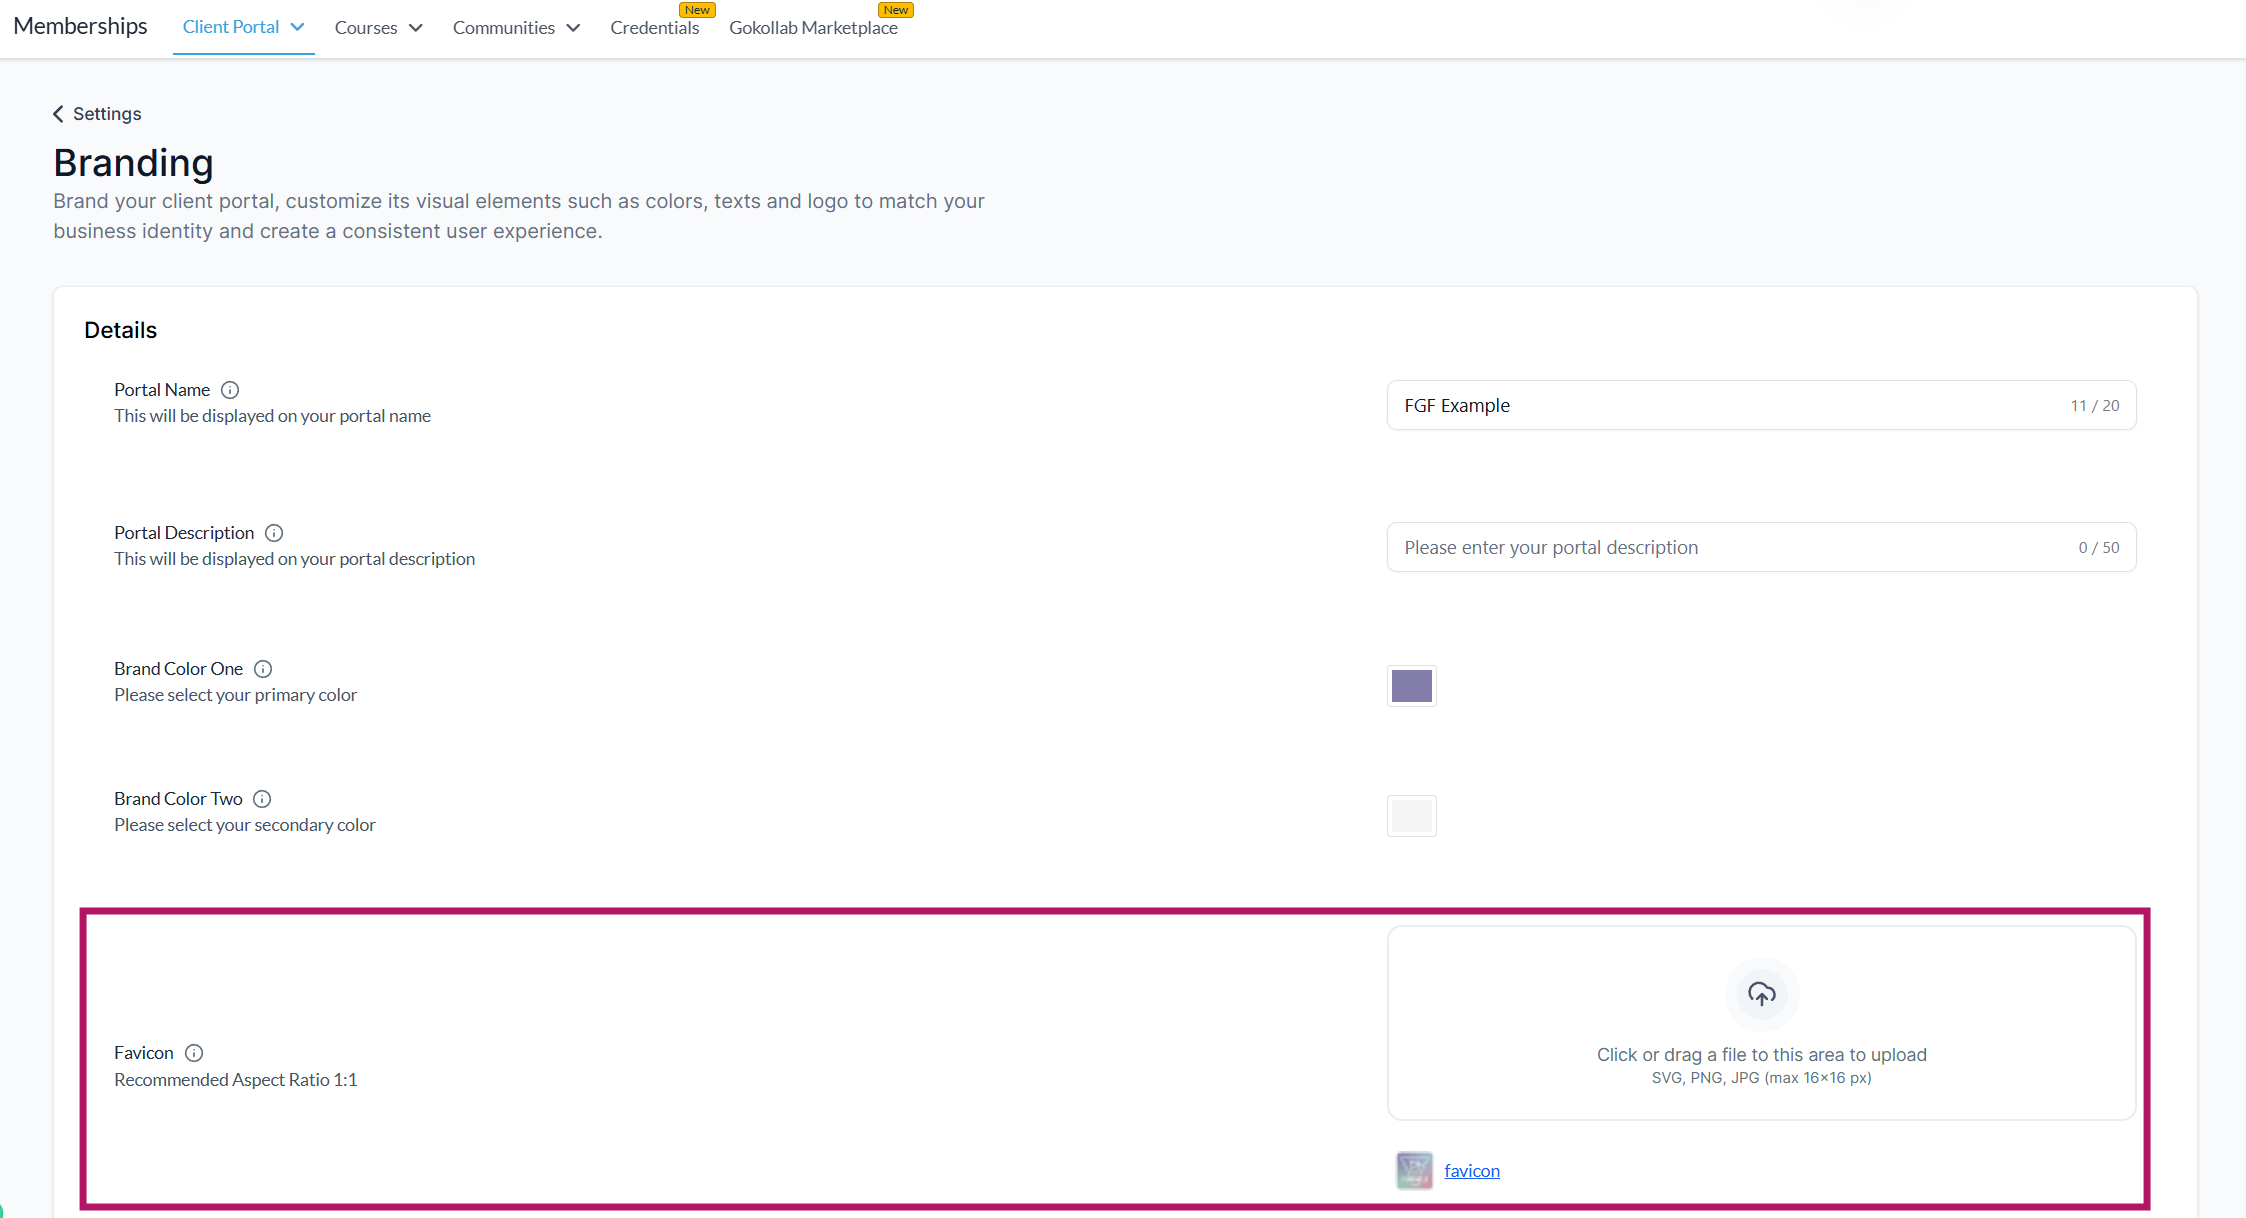
Task: Open the favicon file link
Action: (1471, 1171)
